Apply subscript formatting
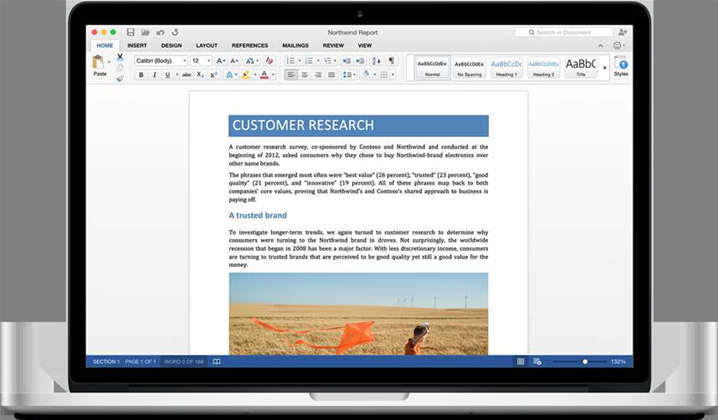The height and width of the screenshot is (420, 718). point(200,75)
